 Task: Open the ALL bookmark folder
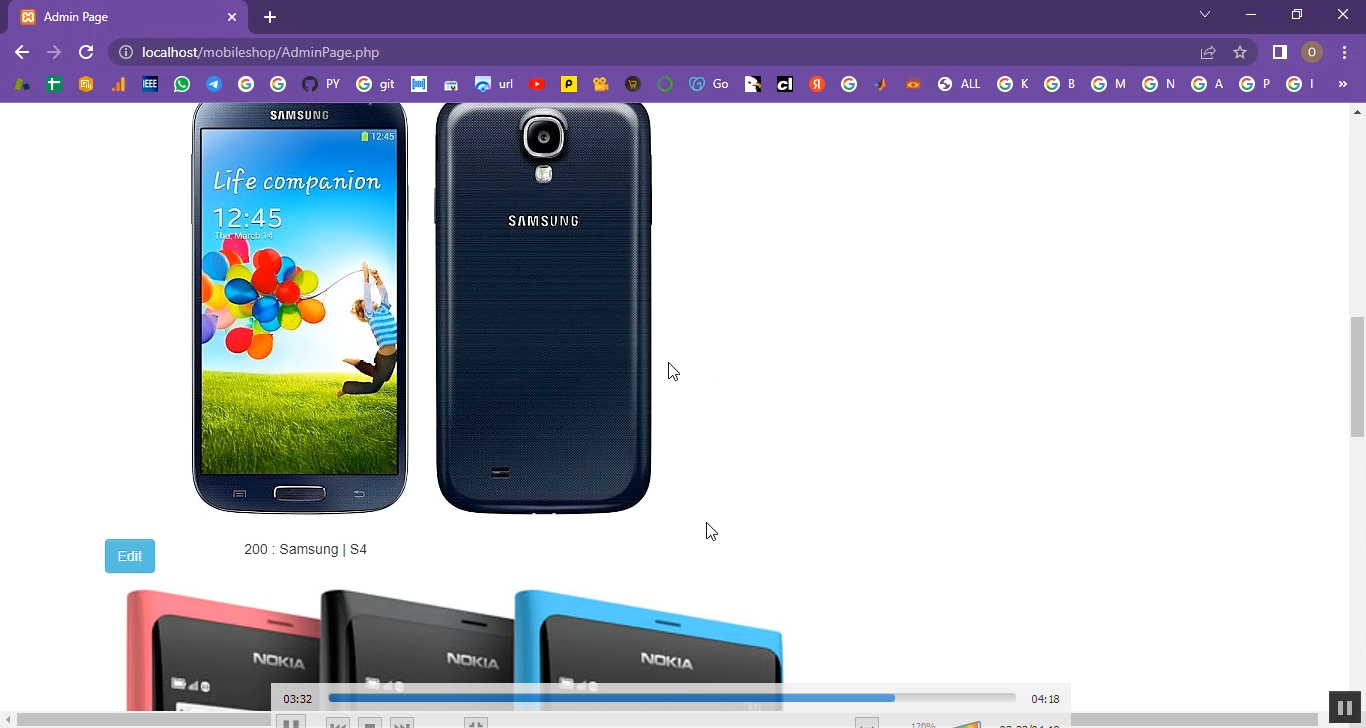(x=959, y=84)
